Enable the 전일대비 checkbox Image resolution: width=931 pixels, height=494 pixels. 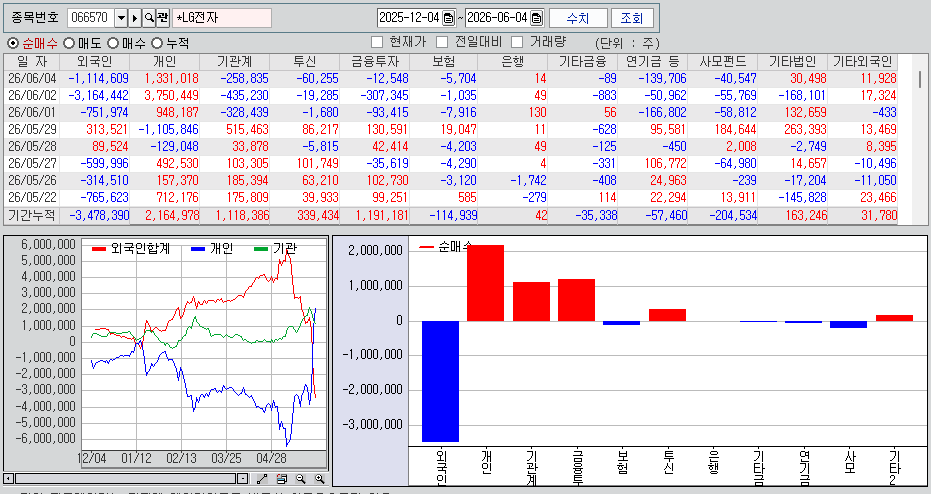click(442, 42)
